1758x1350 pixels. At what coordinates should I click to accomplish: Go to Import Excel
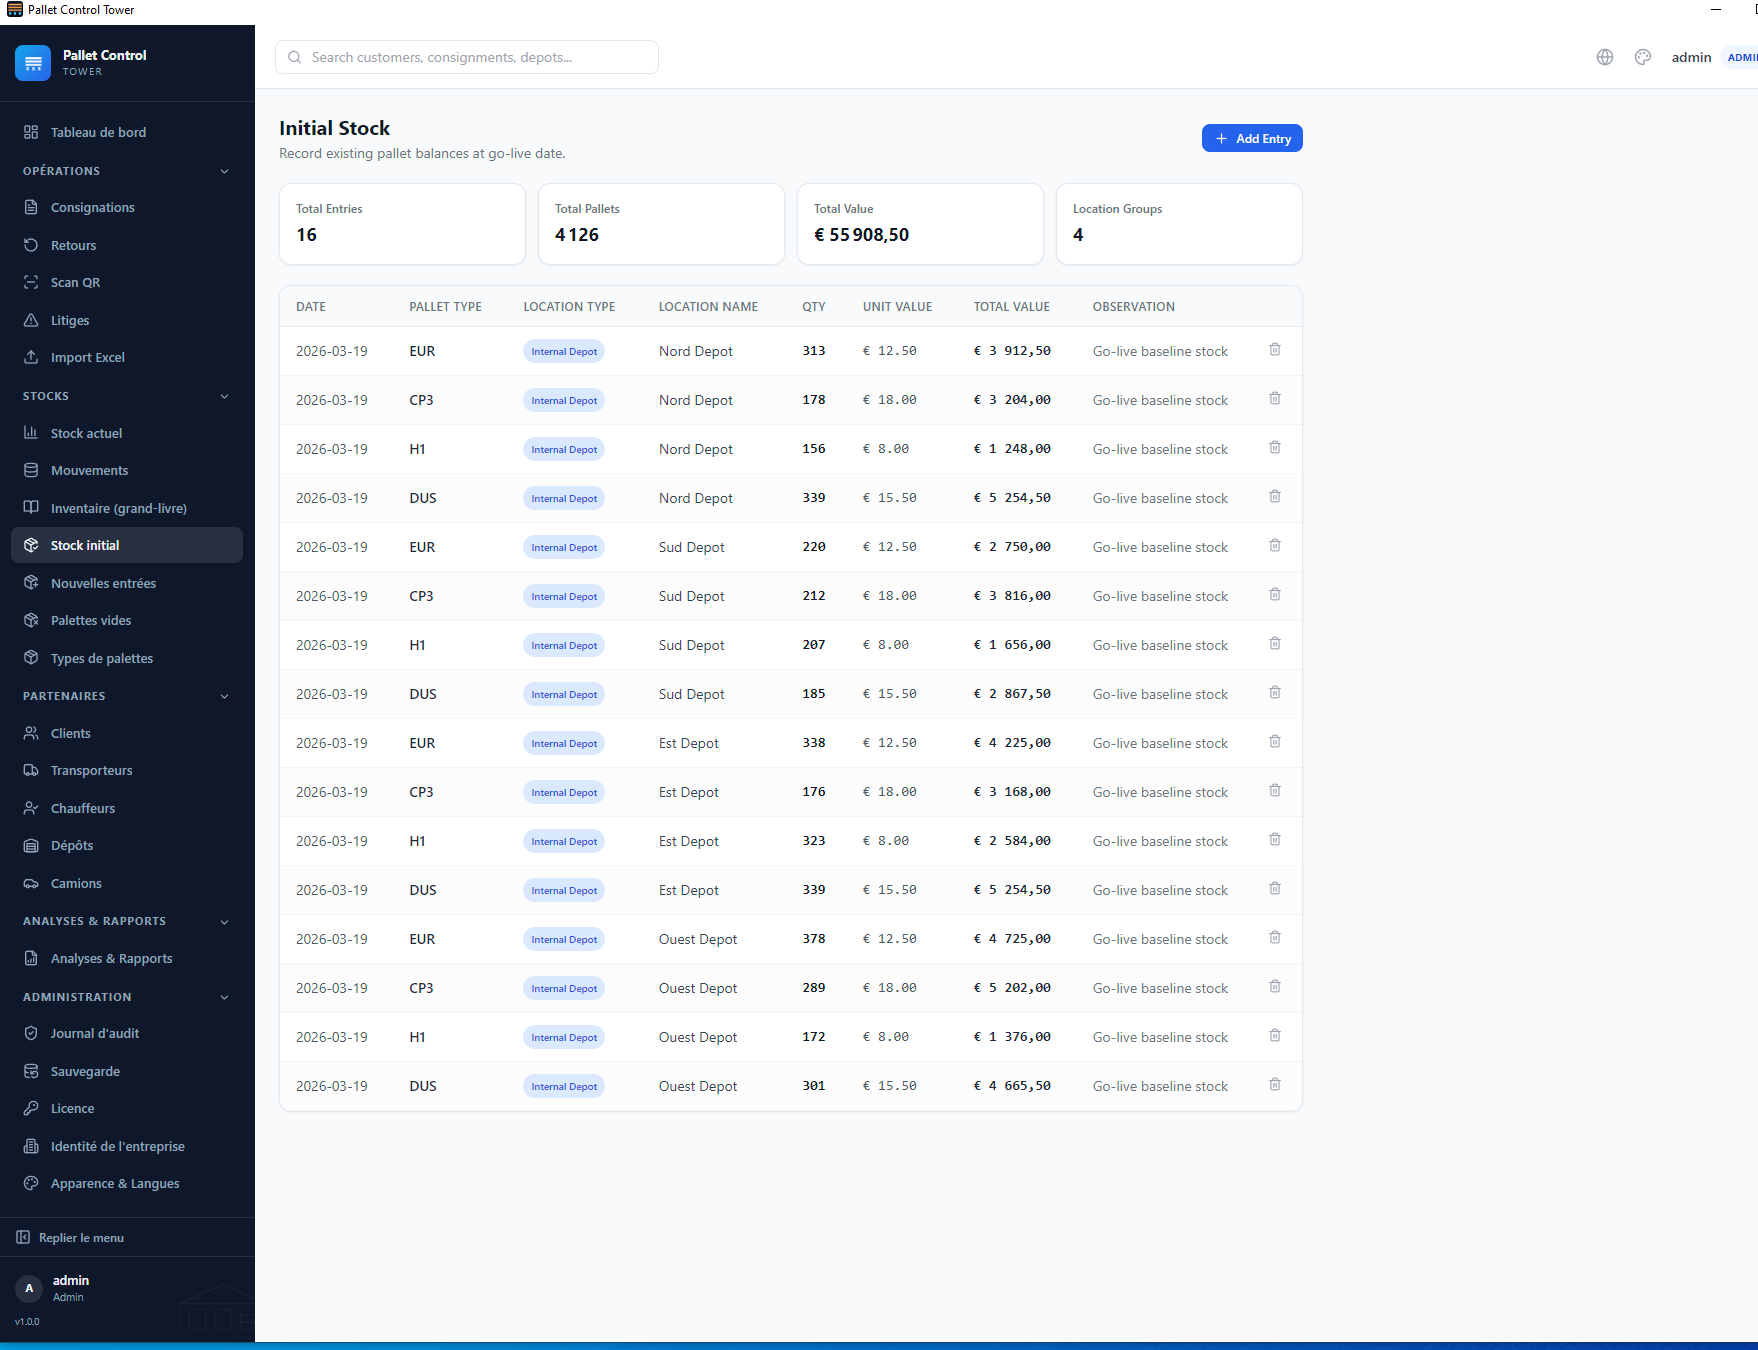127,358
